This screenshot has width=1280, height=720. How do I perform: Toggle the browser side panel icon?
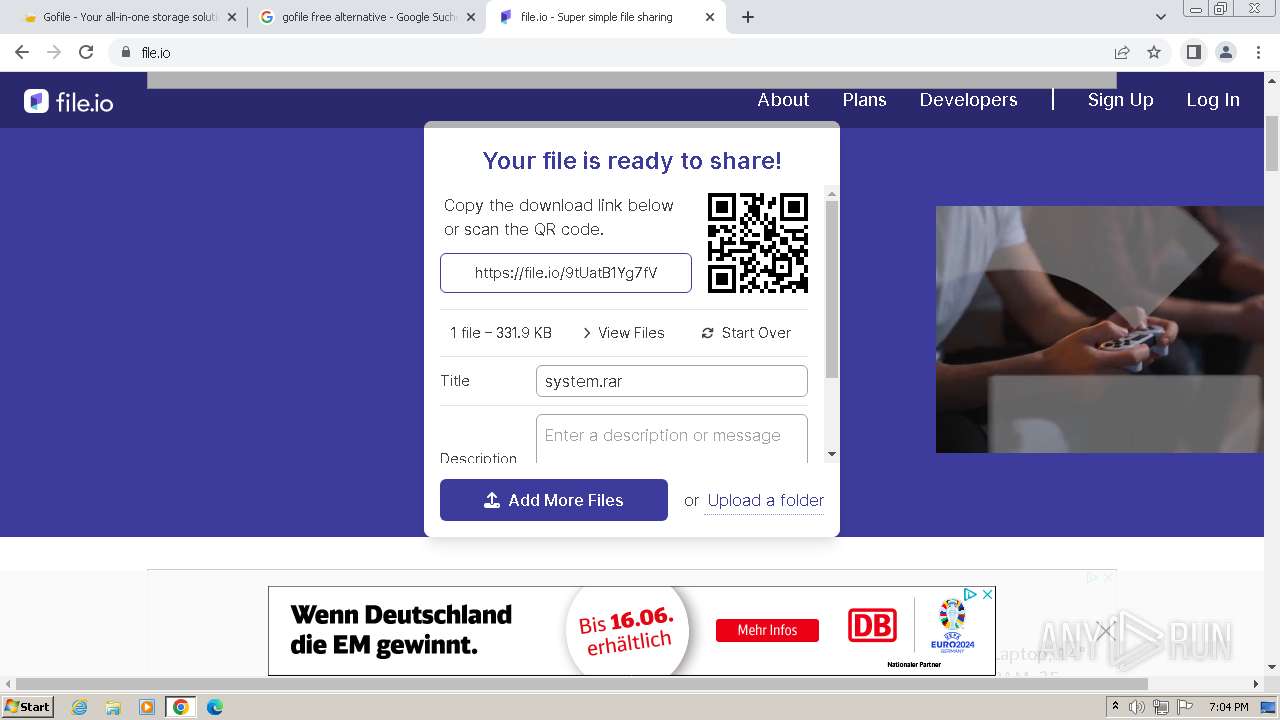click(x=1193, y=52)
